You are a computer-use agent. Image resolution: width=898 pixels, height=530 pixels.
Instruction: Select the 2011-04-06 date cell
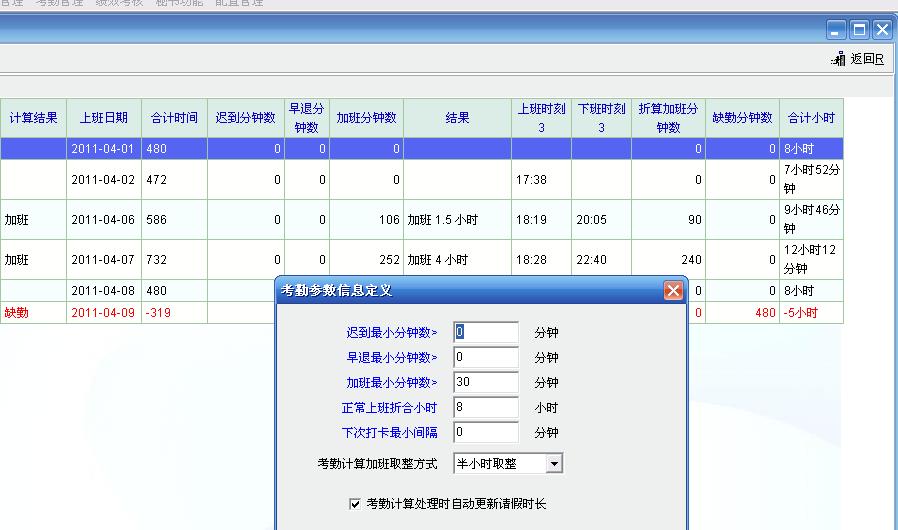point(104,220)
